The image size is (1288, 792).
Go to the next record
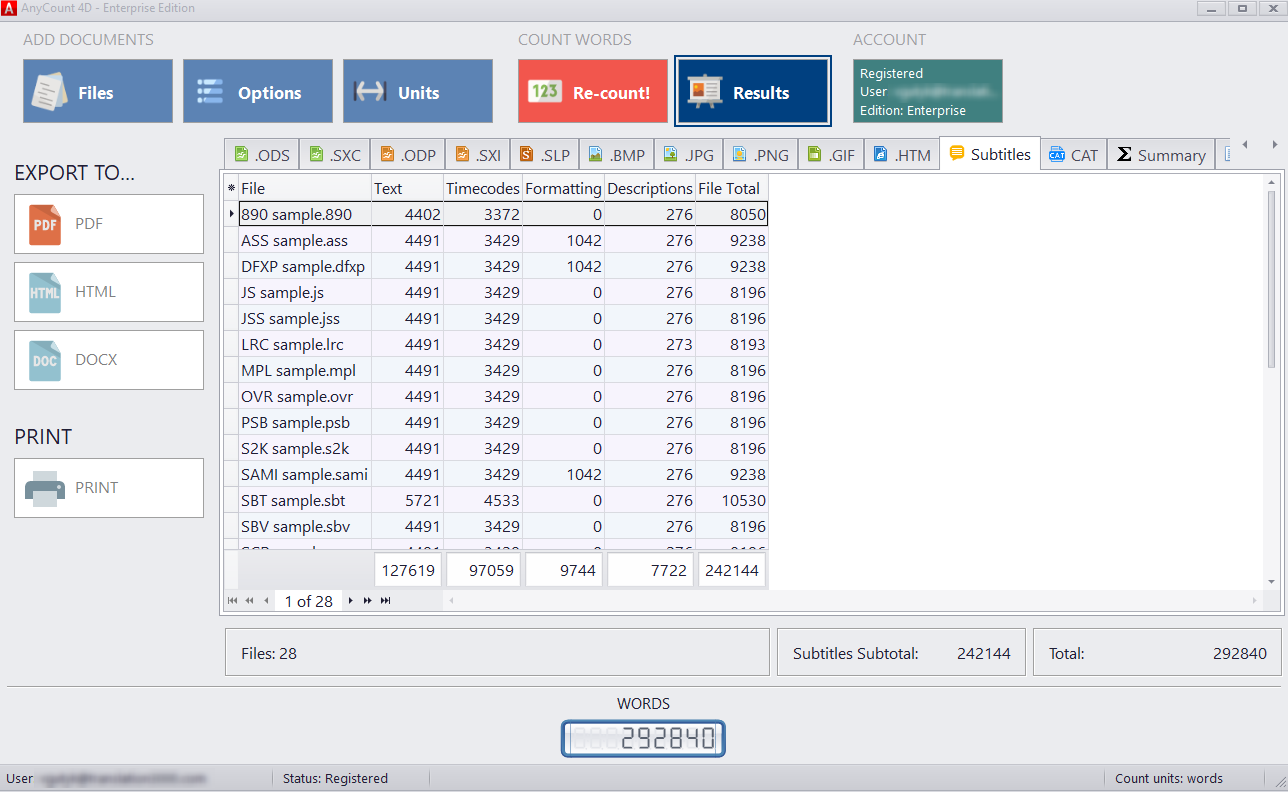pyautogui.click(x=351, y=601)
